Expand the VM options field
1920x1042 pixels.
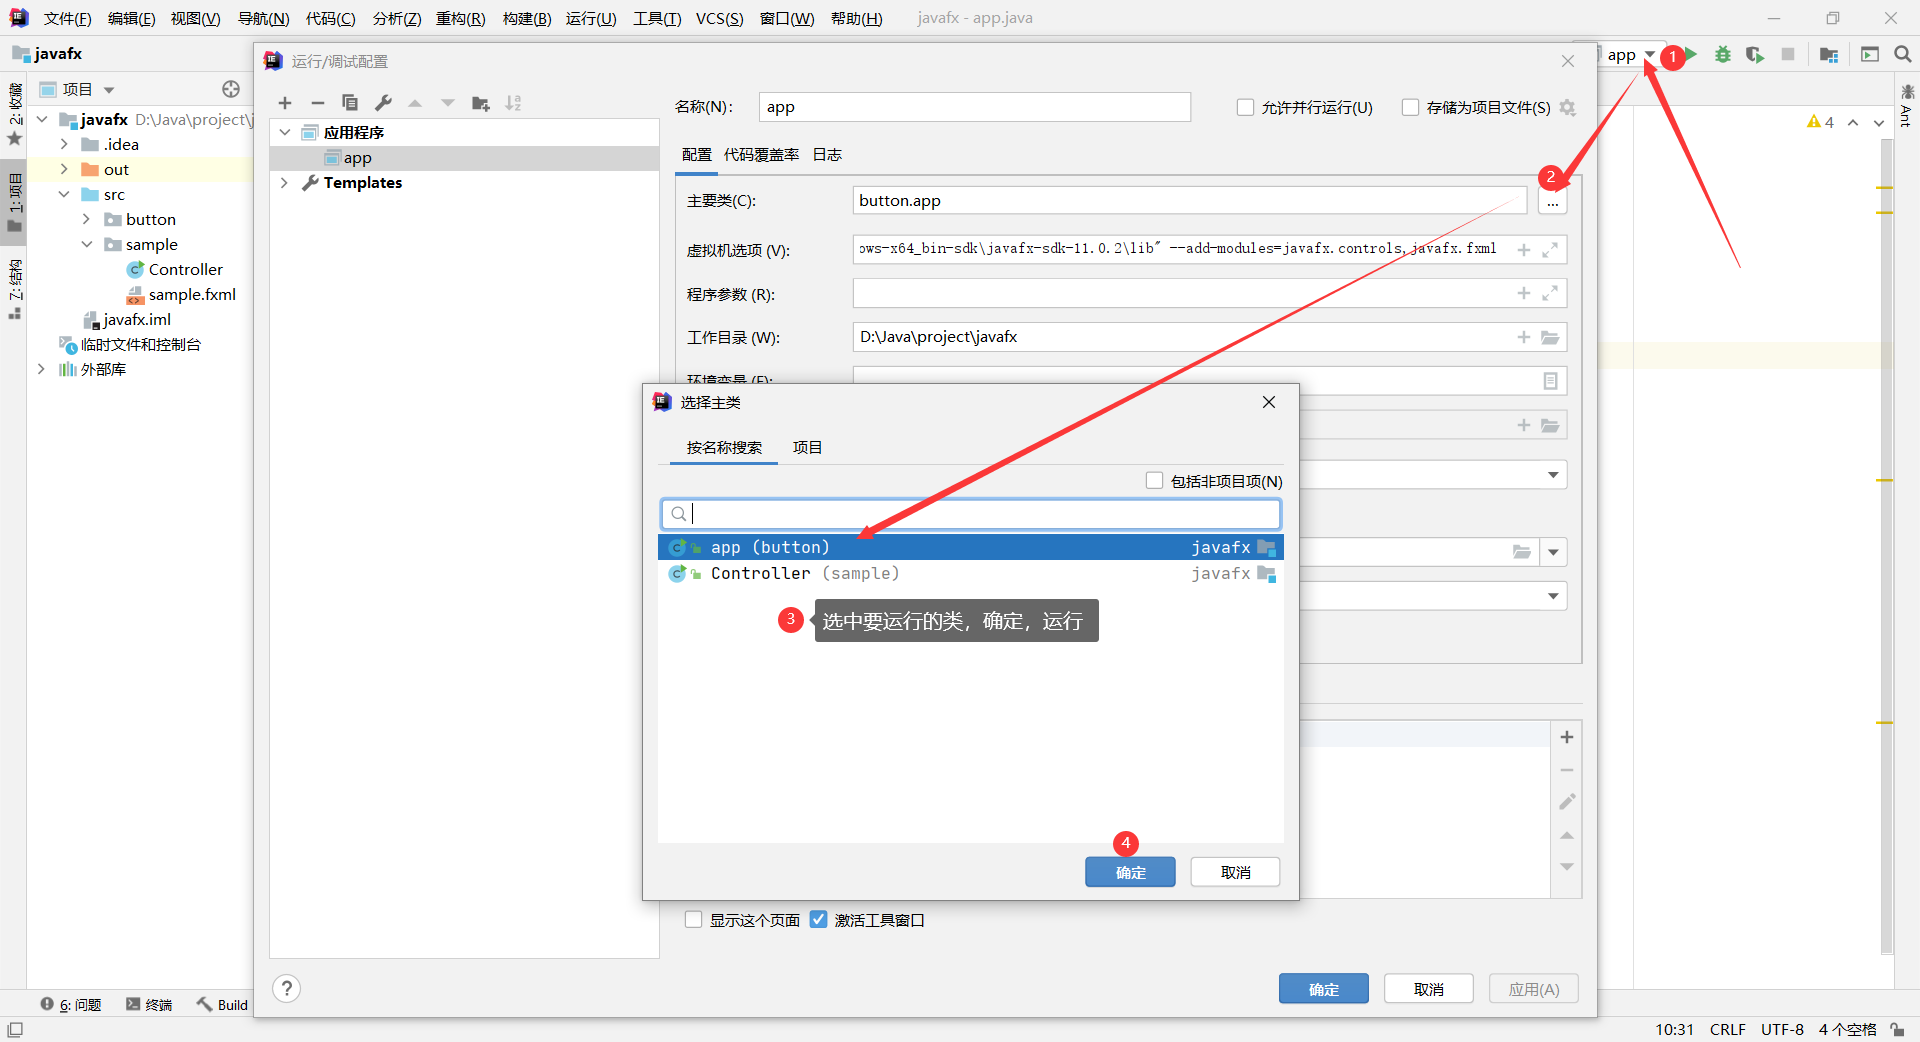(1550, 250)
